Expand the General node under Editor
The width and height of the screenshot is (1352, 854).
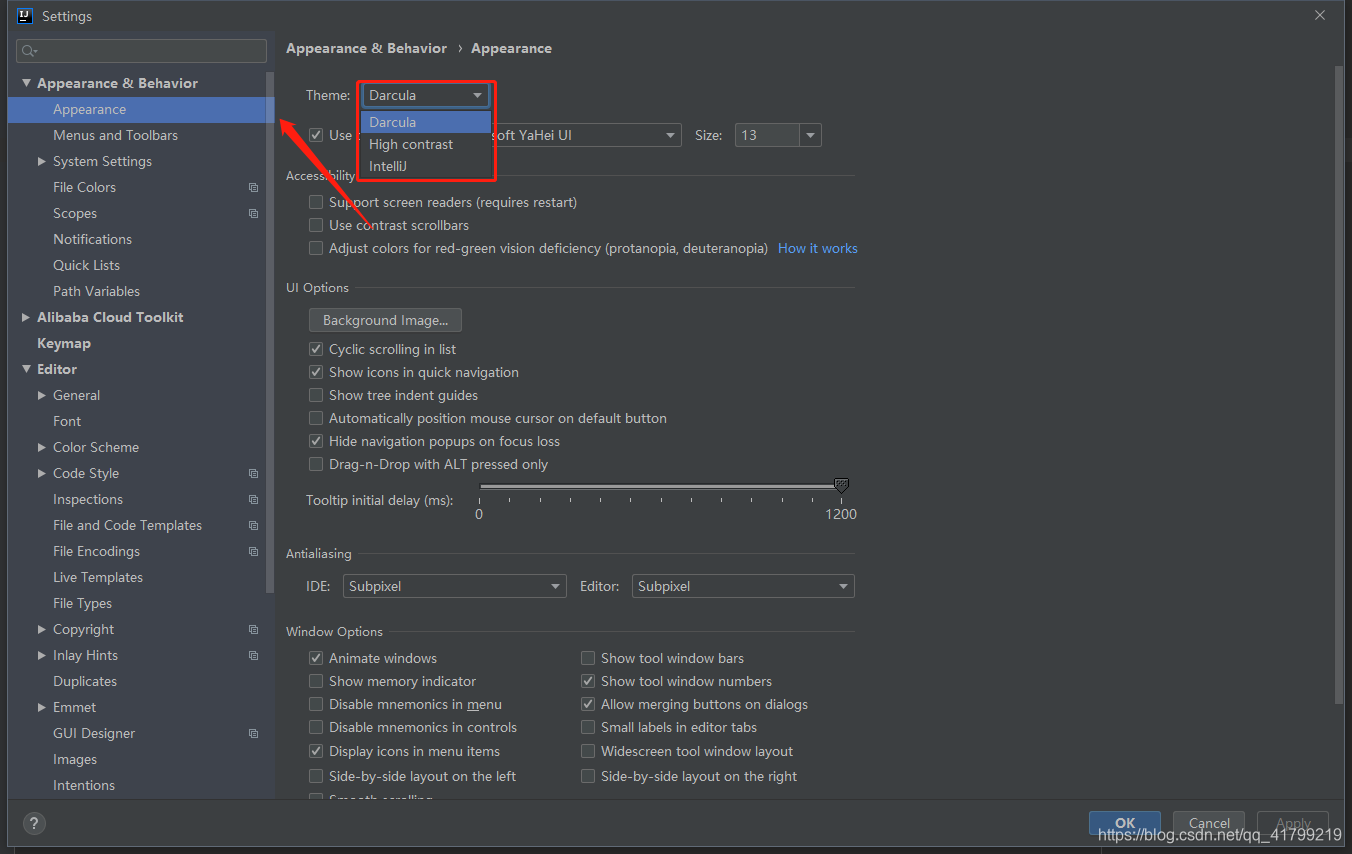point(42,395)
